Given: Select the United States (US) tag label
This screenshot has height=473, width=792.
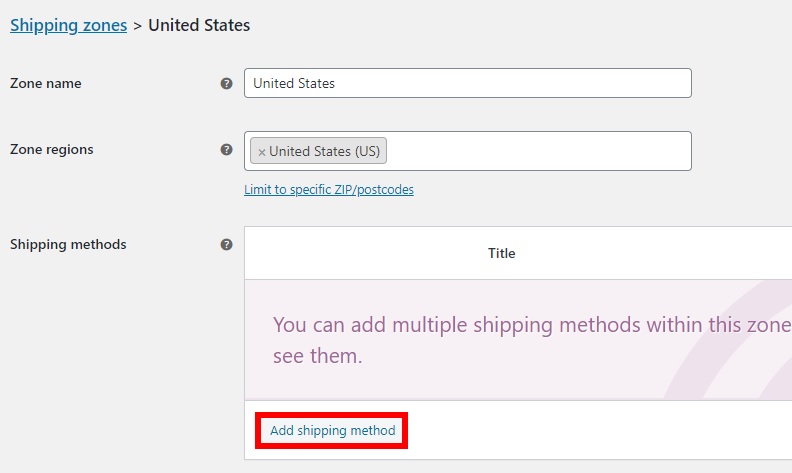Looking at the screenshot, I should coord(324,152).
